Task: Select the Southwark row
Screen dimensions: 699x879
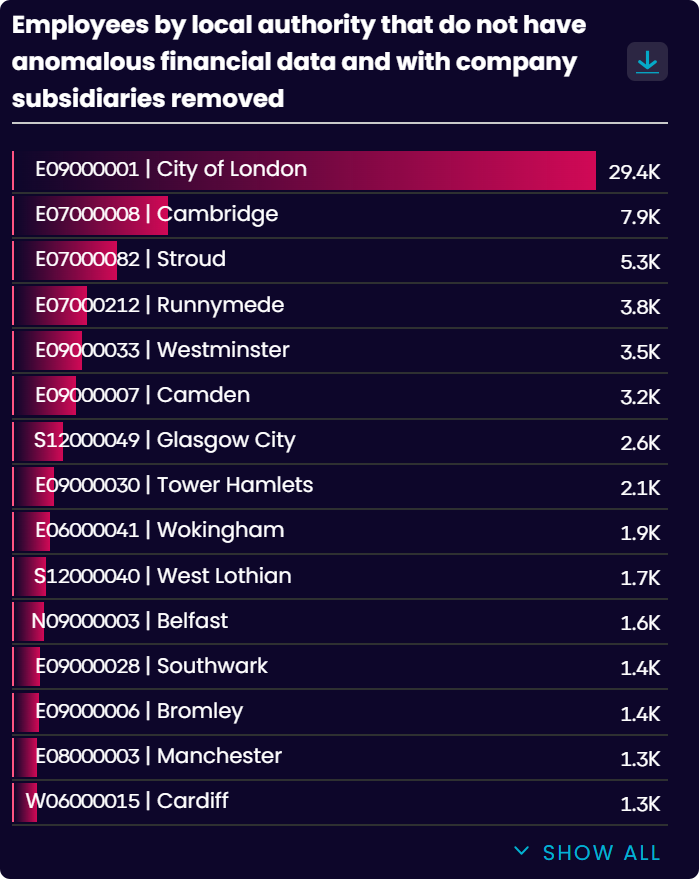Action: (340, 667)
